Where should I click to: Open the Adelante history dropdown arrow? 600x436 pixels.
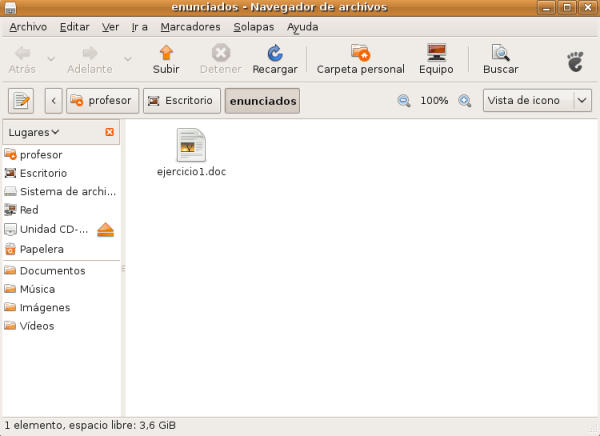[x=127, y=59]
